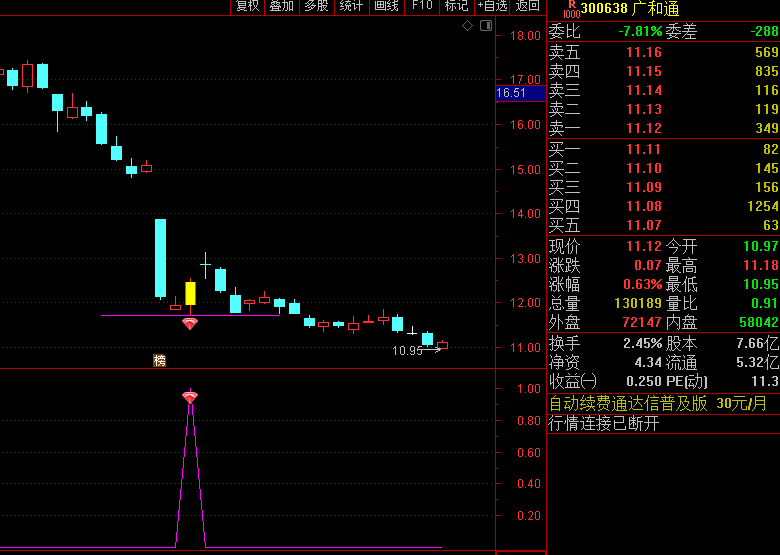Open the 多股 view
This screenshot has width=780, height=555.
[316, 6]
